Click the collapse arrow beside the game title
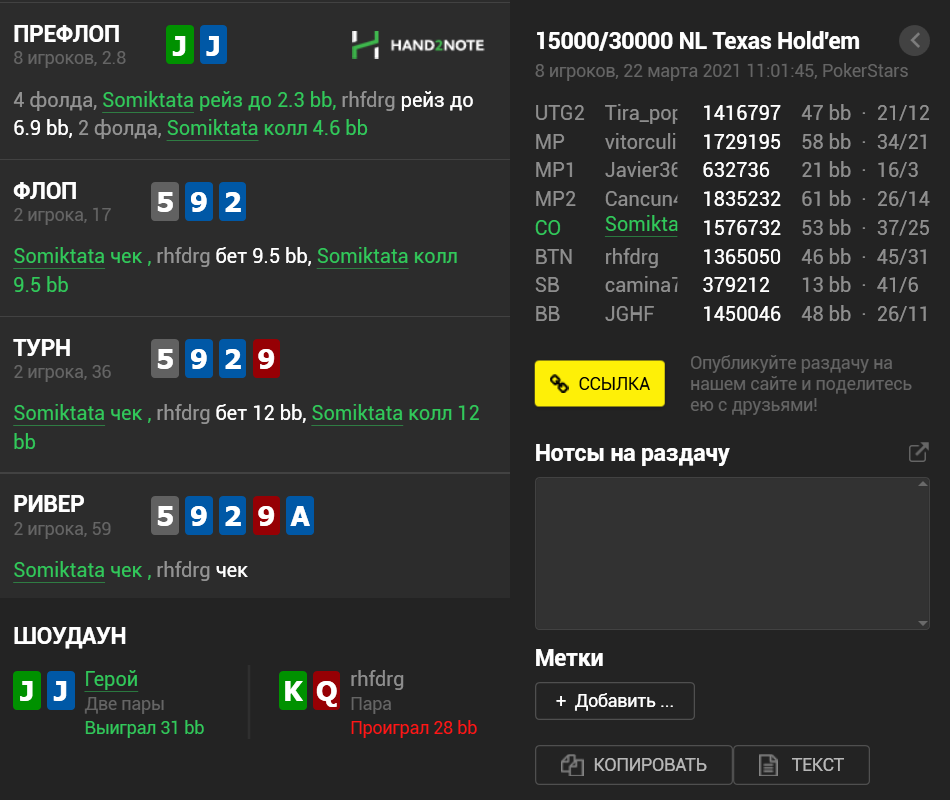Screen dimensions: 950x800 click(914, 41)
